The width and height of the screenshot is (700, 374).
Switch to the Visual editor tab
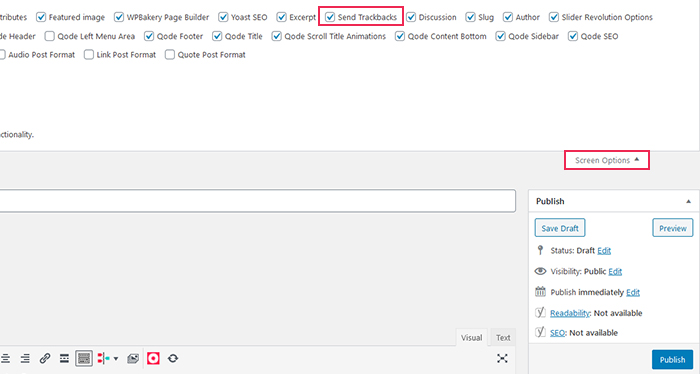(x=471, y=337)
